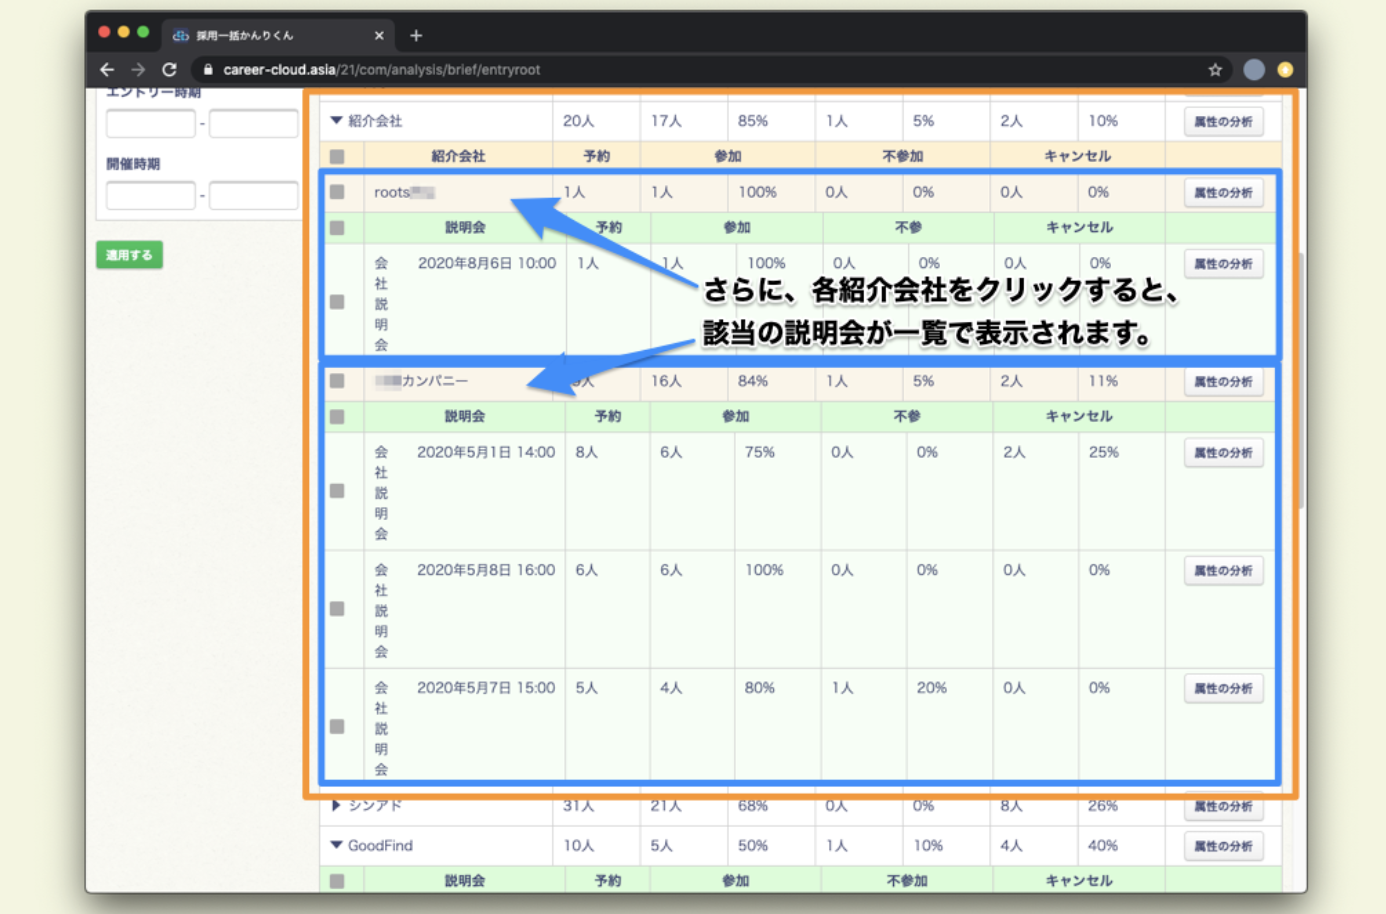Click 属性の分析 button for roots row
The height and width of the screenshot is (914, 1386).
1223,193
